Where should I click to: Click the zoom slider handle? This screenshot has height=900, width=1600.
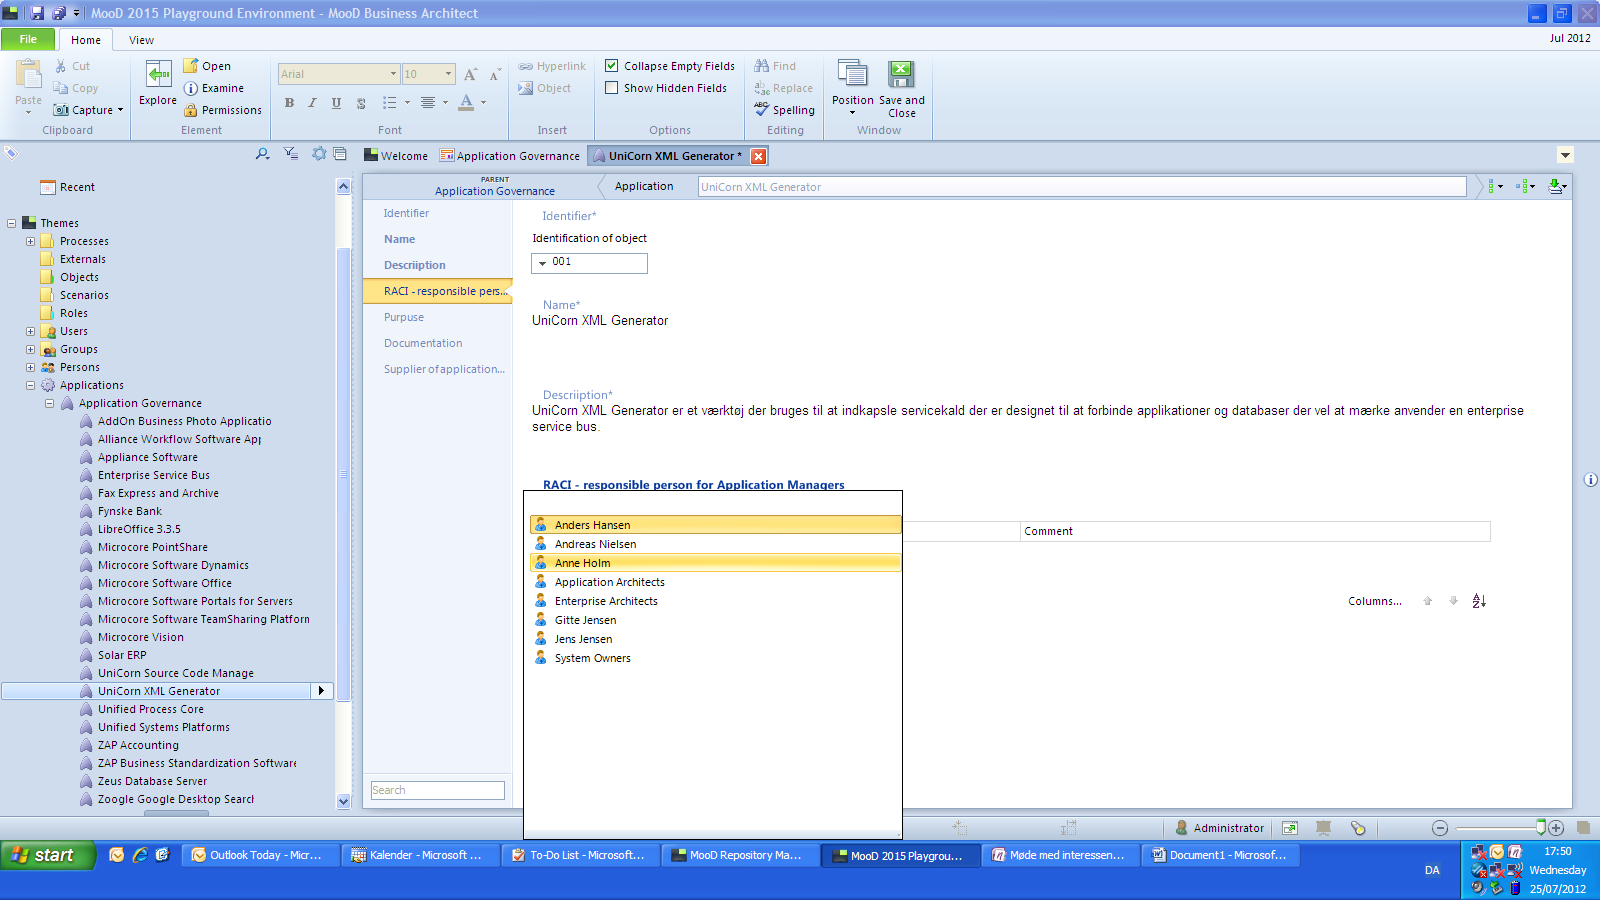click(x=1541, y=827)
